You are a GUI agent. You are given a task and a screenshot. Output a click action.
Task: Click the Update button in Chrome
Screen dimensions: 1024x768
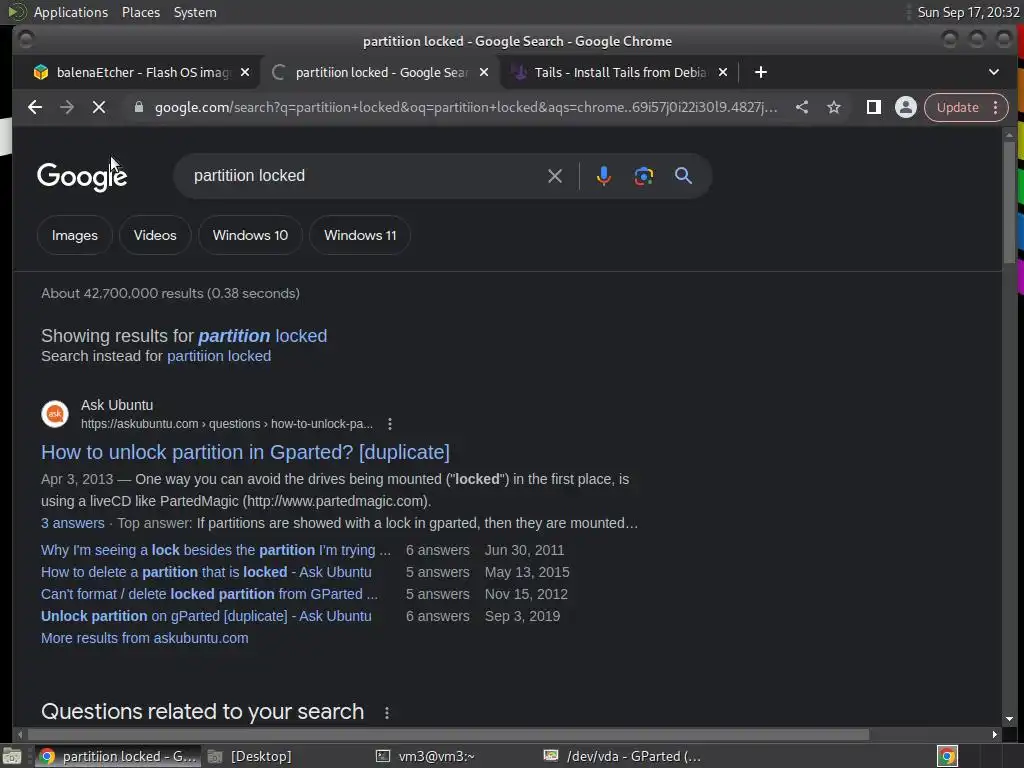coord(957,107)
